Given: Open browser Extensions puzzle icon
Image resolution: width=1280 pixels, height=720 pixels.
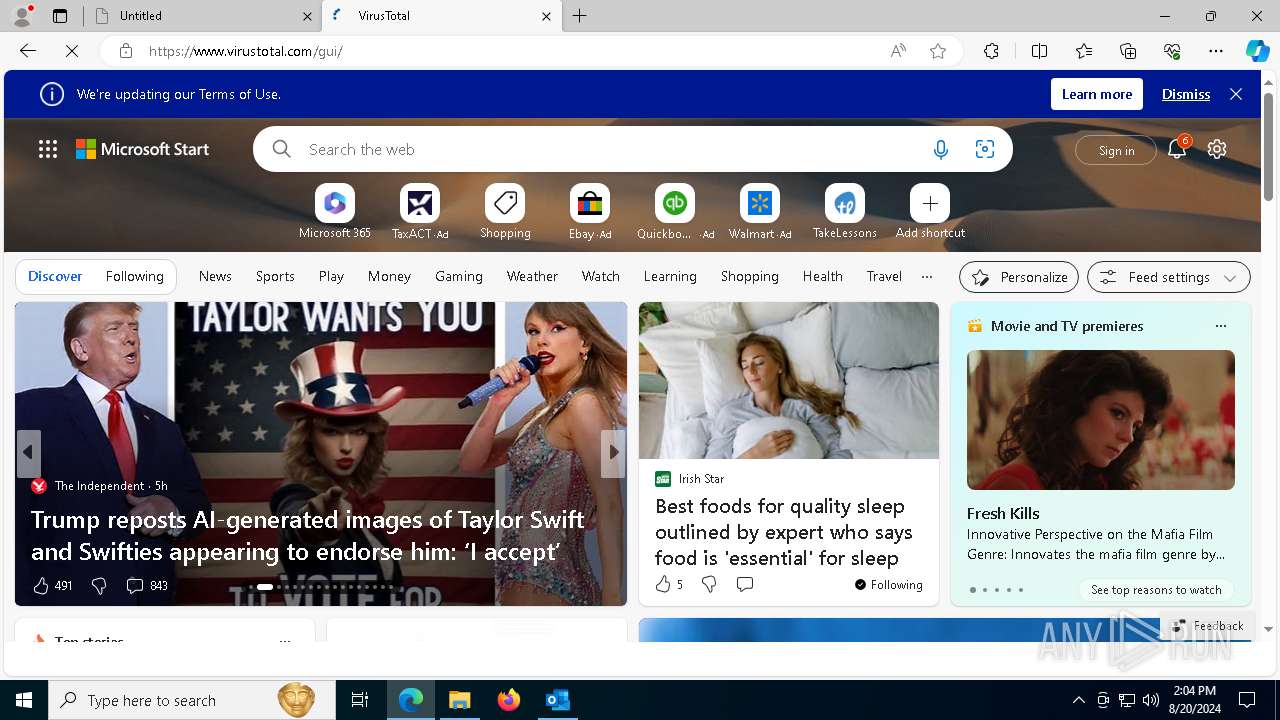Looking at the screenshot, I should (x=991, y=51).
